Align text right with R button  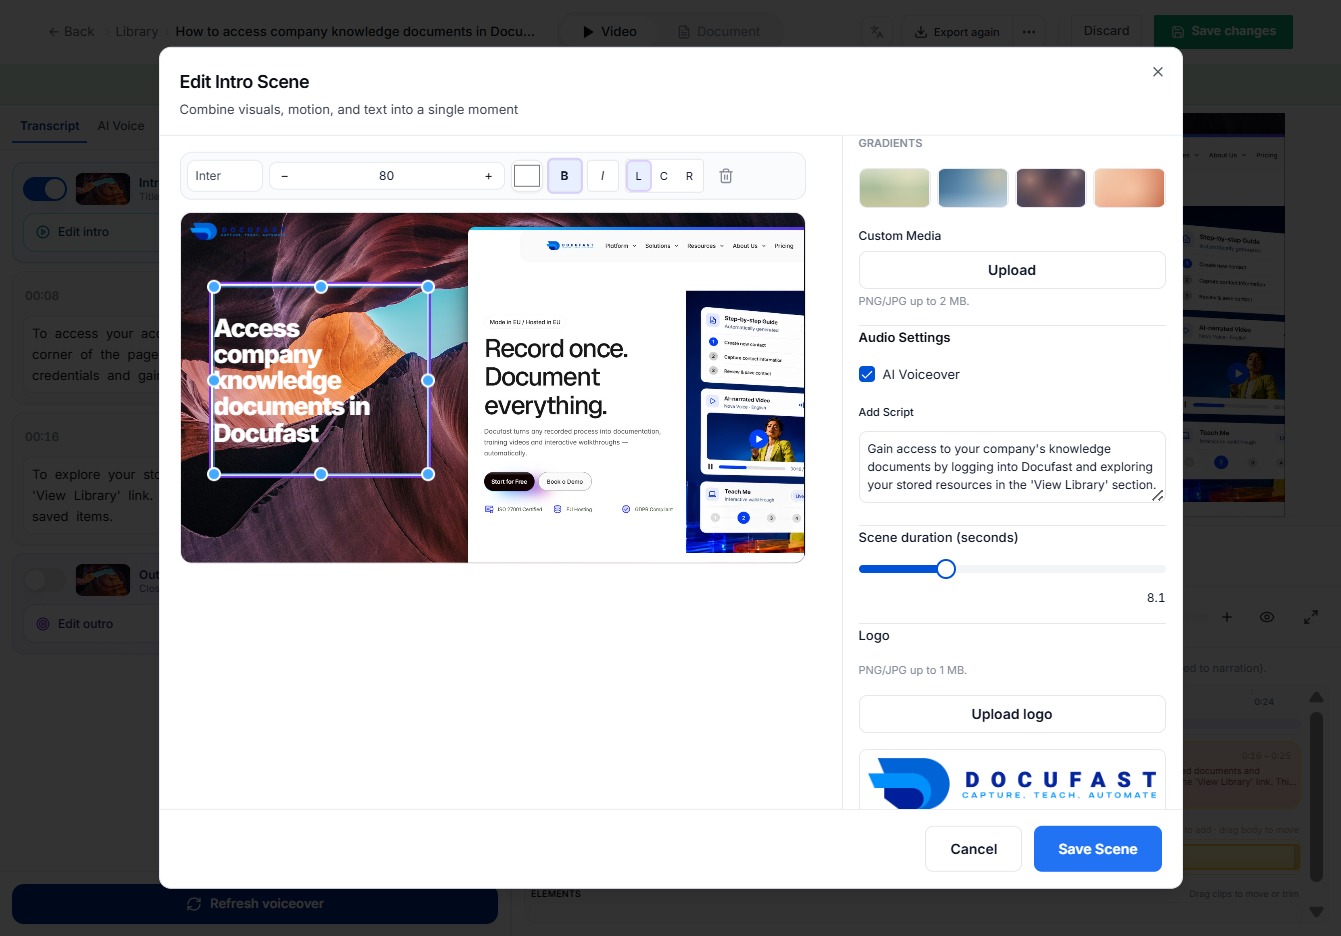coord(689,176)
